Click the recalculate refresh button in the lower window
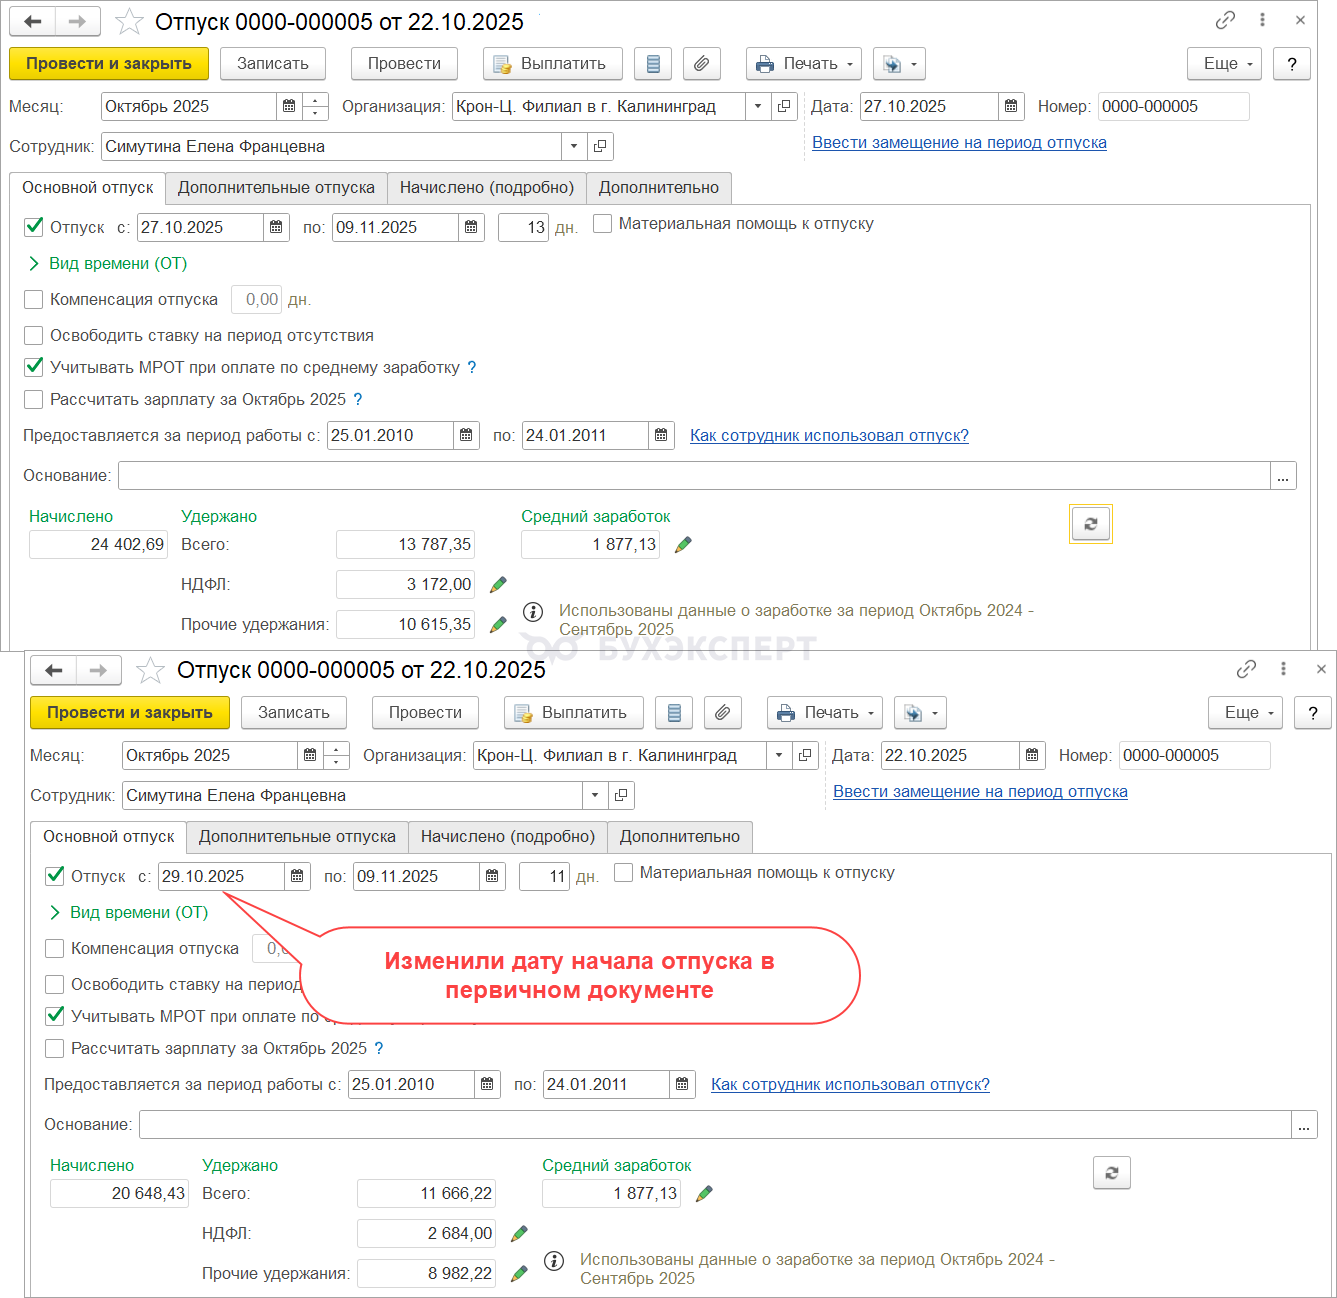This screenshot has height=1298, width=1337. pos(1112,1173)
